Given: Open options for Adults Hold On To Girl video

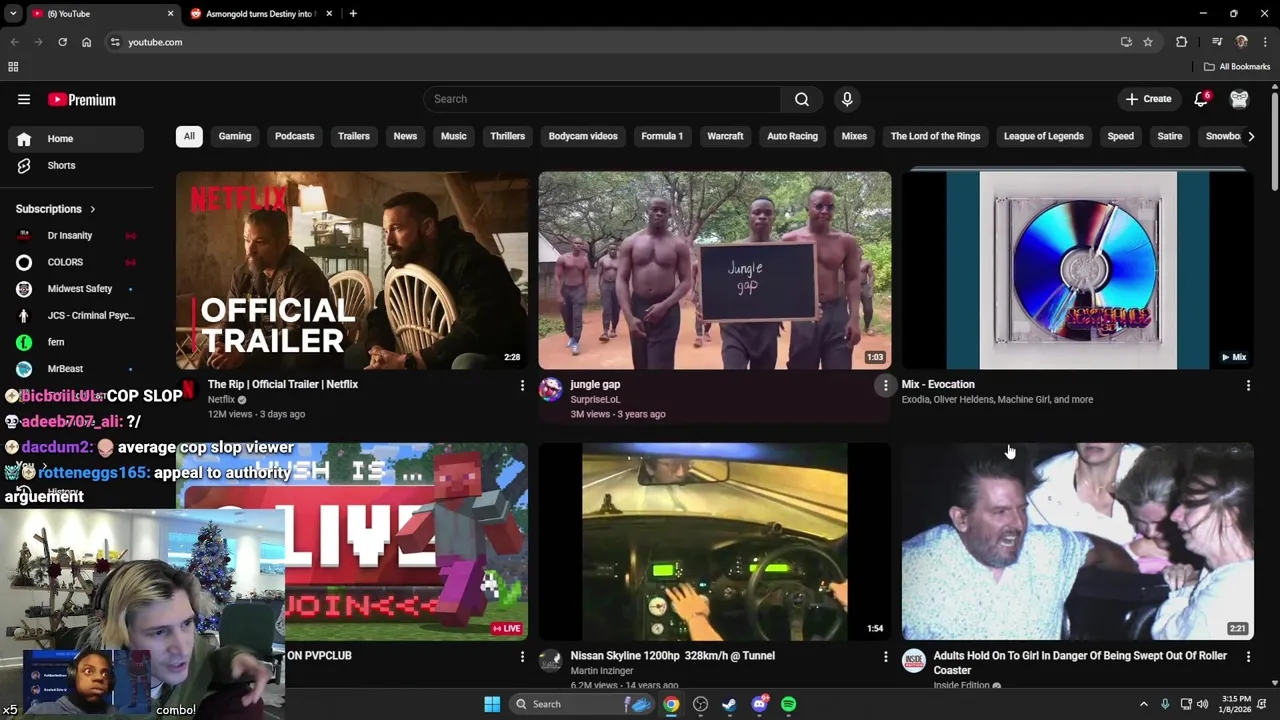Looking at the screenshot, I should coord(1248,657).
